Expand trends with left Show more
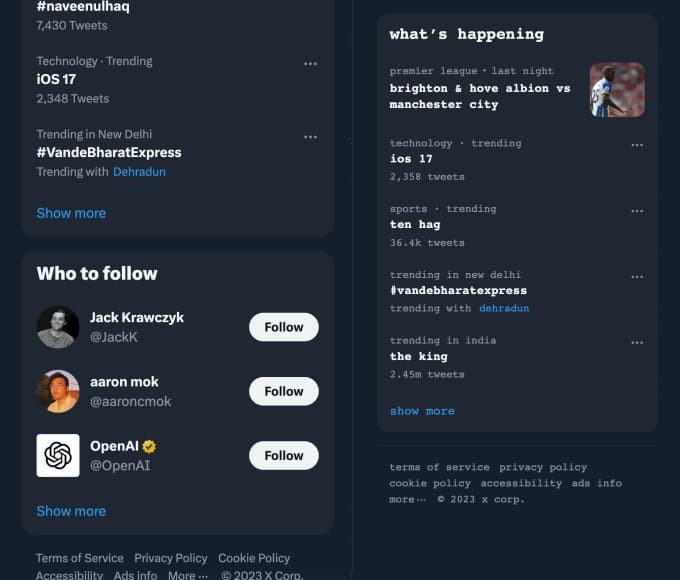This screenshot has height=580, width=680. [71, 213]
